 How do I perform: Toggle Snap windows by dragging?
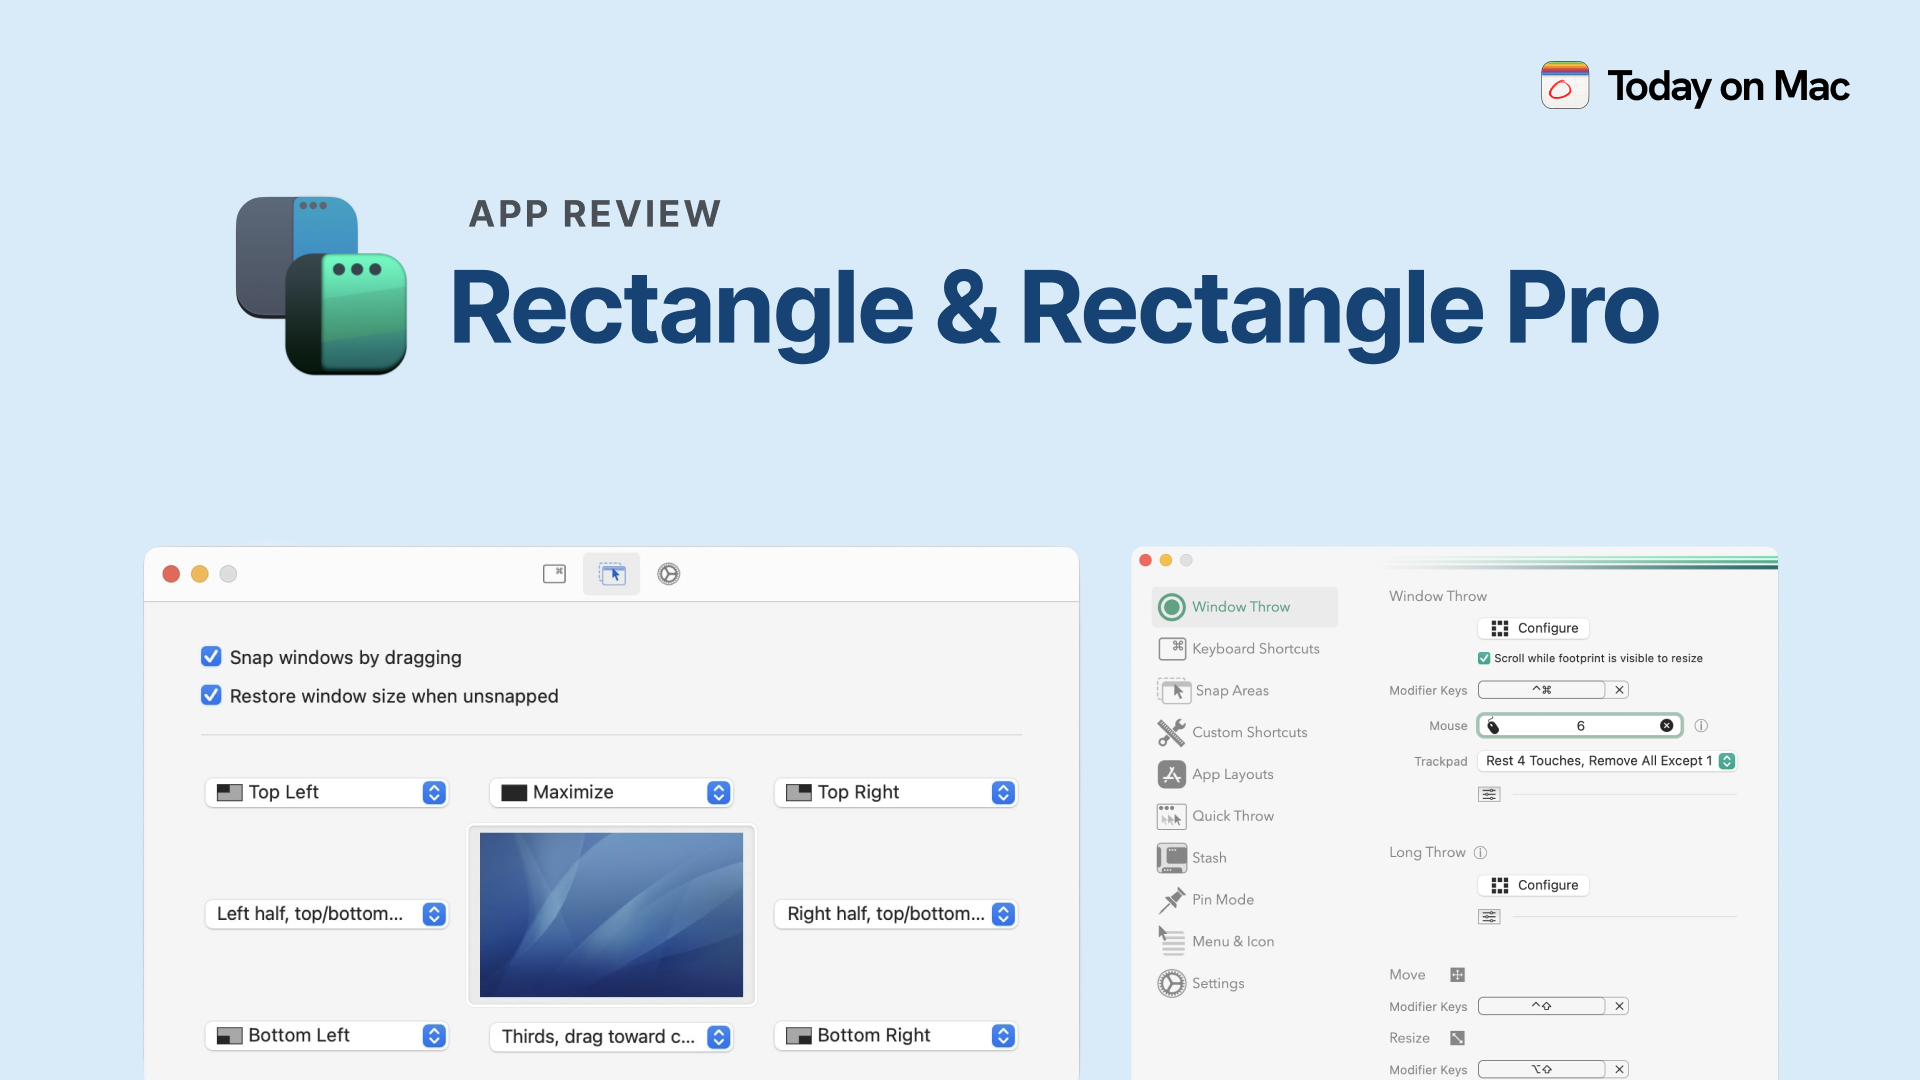211,657
